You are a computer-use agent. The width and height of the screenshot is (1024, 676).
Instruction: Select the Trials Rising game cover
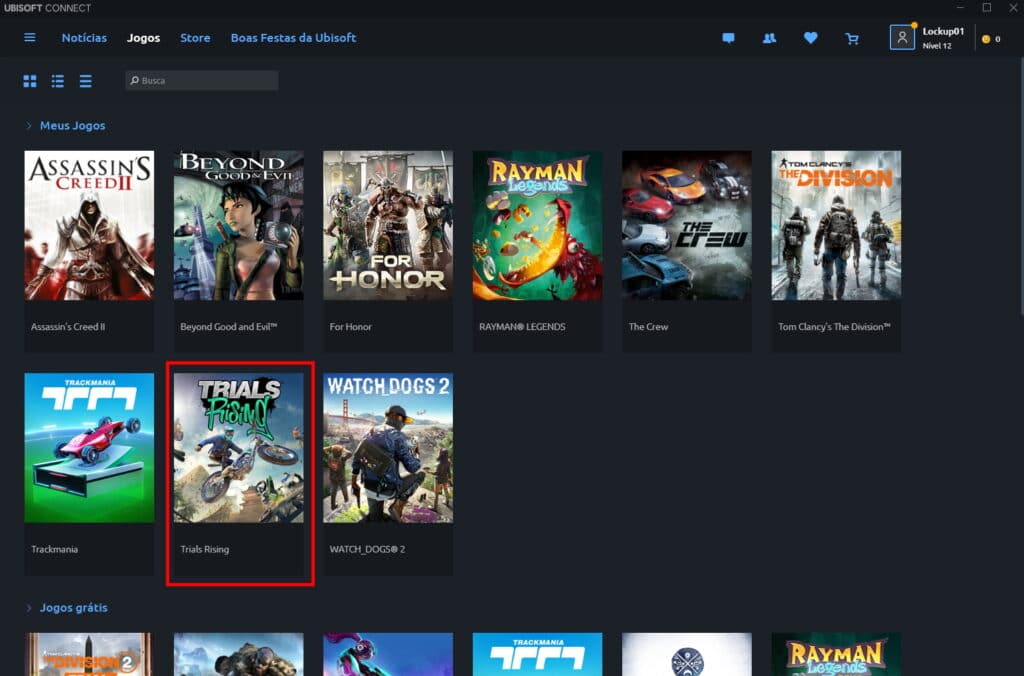238,447
